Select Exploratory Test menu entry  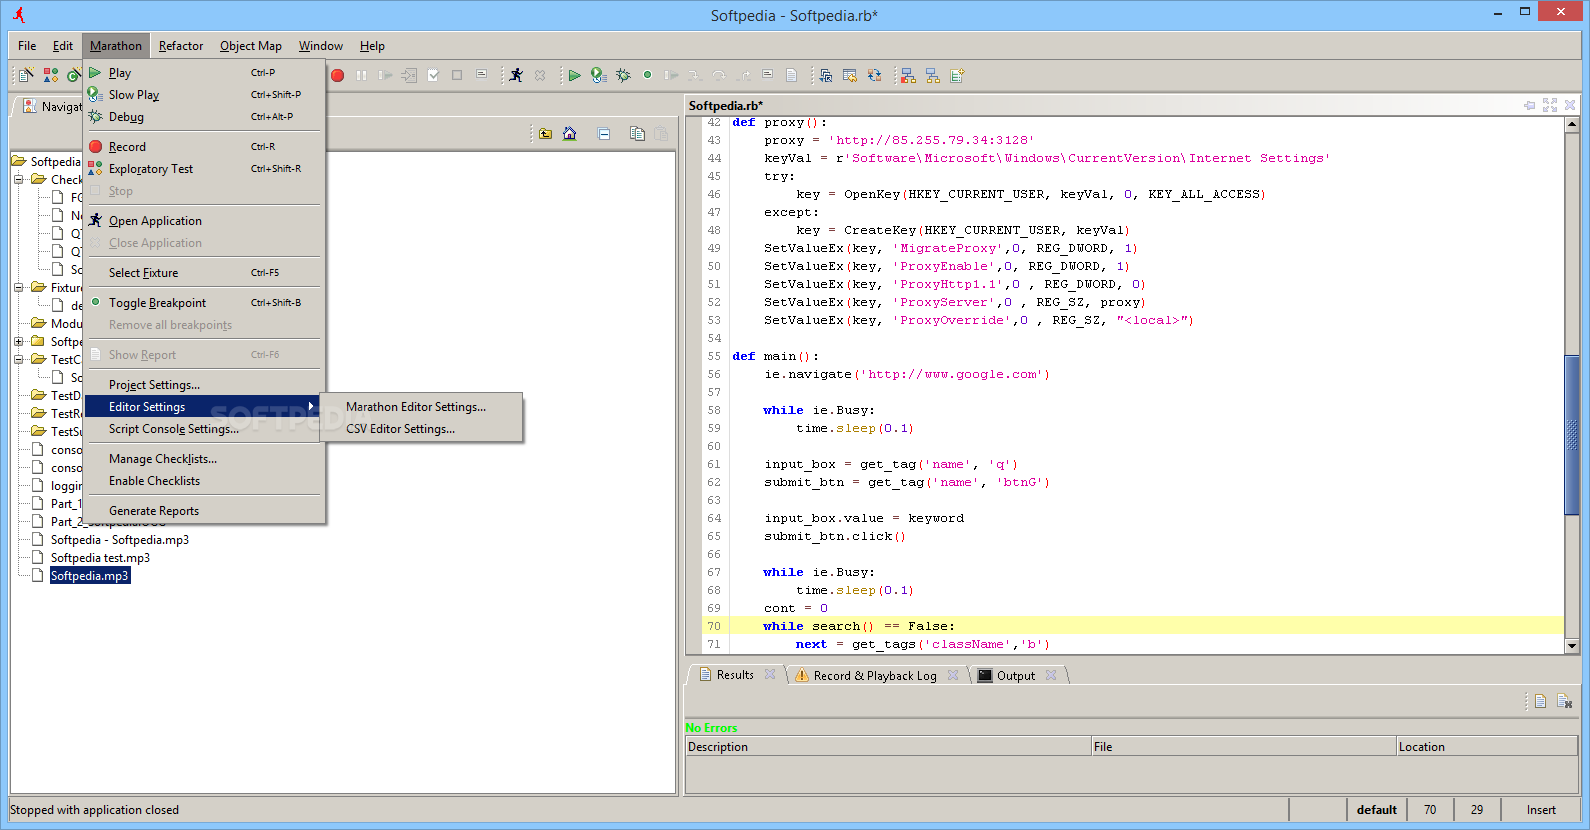coord(204,168)
